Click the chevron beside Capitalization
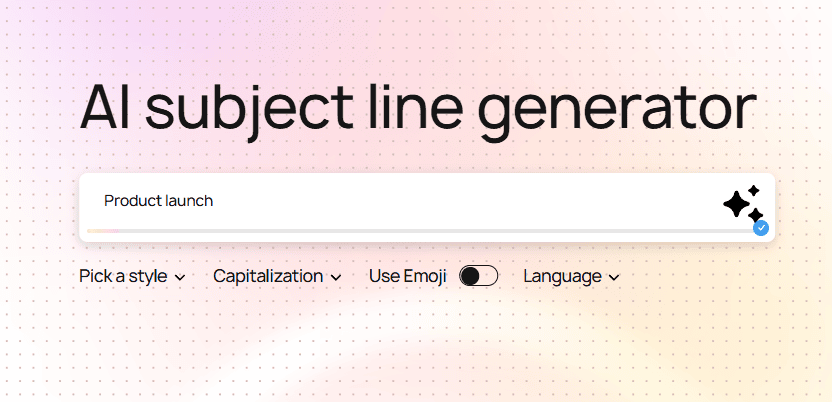The image size is (832, 402). click(336, 277)
